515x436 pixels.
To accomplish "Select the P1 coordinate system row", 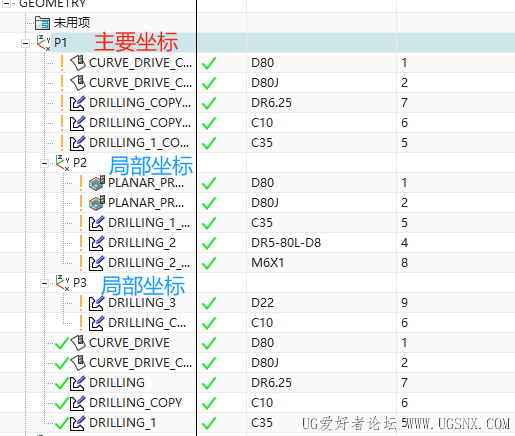I will (x=257, y=43).
